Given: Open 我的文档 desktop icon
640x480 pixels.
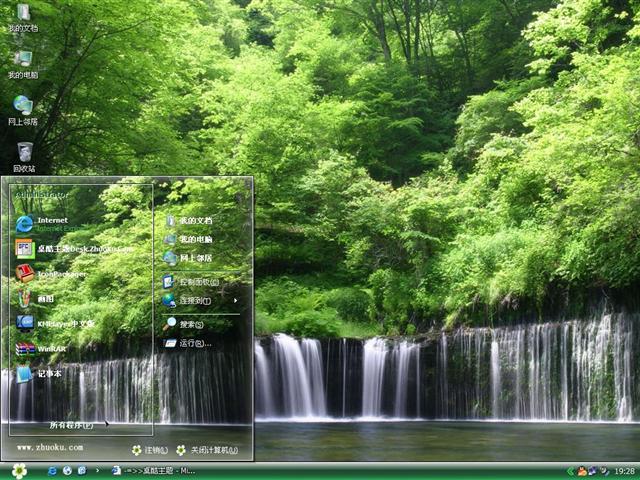Looking at the screenshot, I should (x=23, y=17).
